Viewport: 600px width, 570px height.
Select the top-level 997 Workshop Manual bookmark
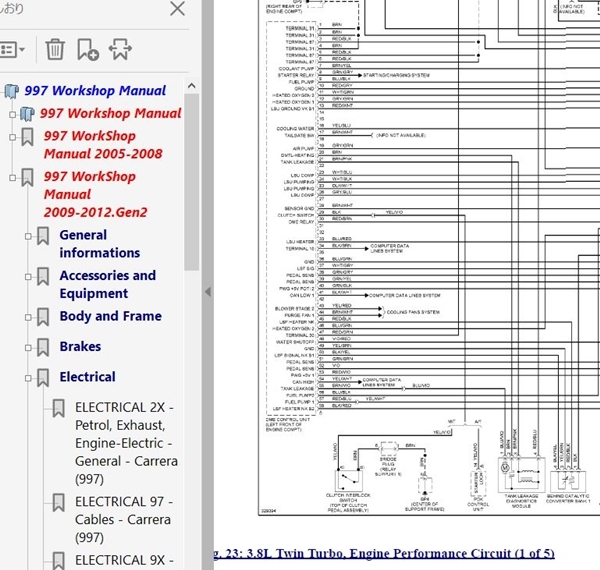pos(95,91)
